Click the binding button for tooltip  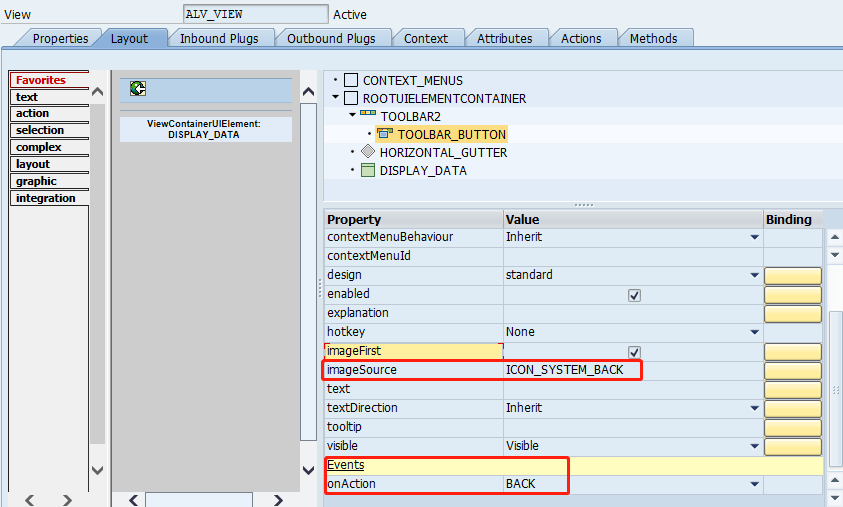[x=793, y=427]
